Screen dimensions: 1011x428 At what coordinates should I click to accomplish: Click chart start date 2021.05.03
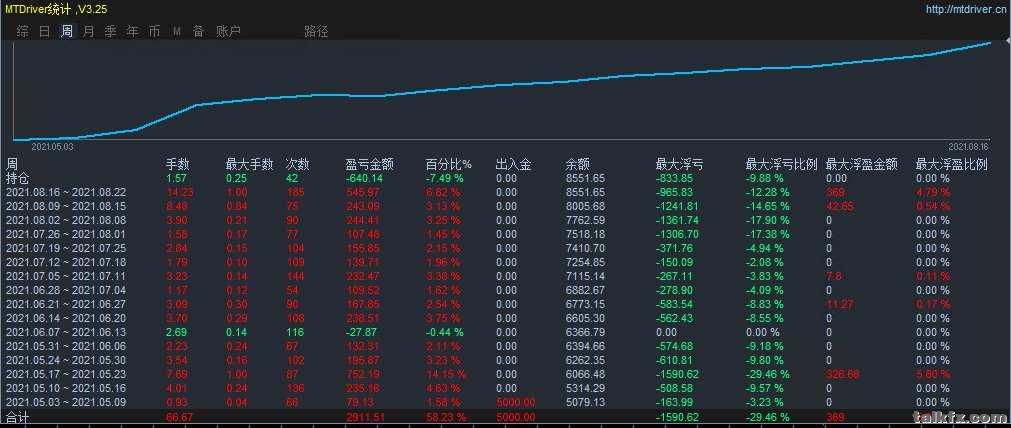[52, 147]
